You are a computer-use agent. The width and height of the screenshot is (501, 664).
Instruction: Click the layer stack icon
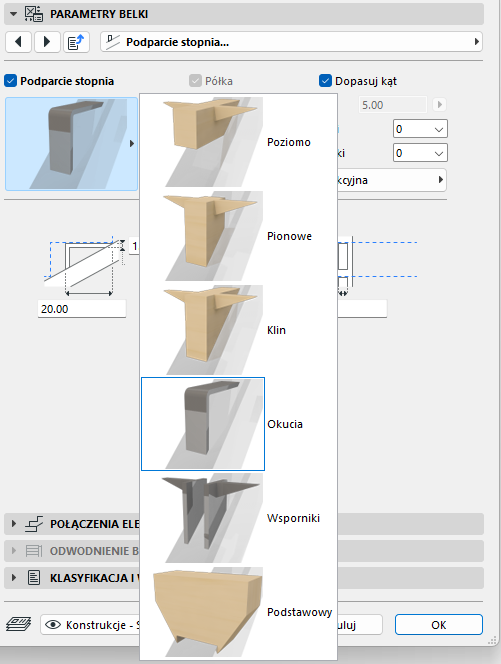tap(19, 624)
